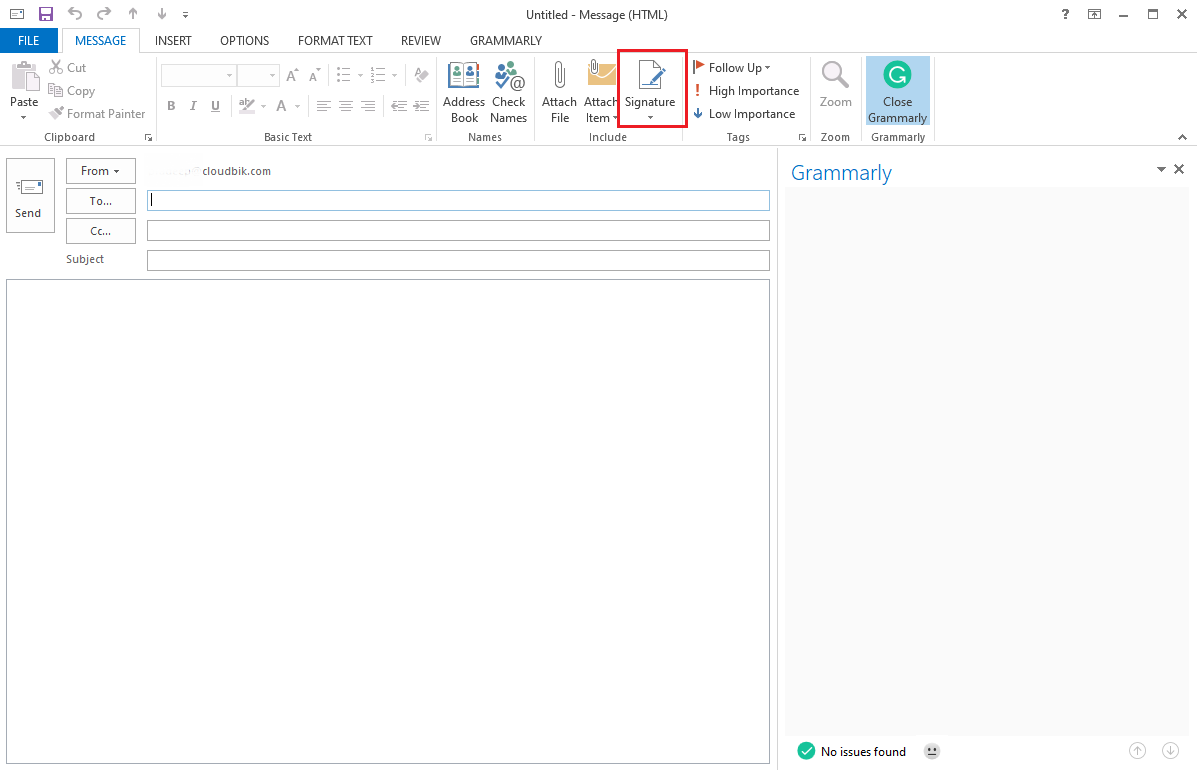The width and height of the screenshot is (1197, 770).
Task: Close Grammarly with its ribbon button
Action: [x=897, y=90]
